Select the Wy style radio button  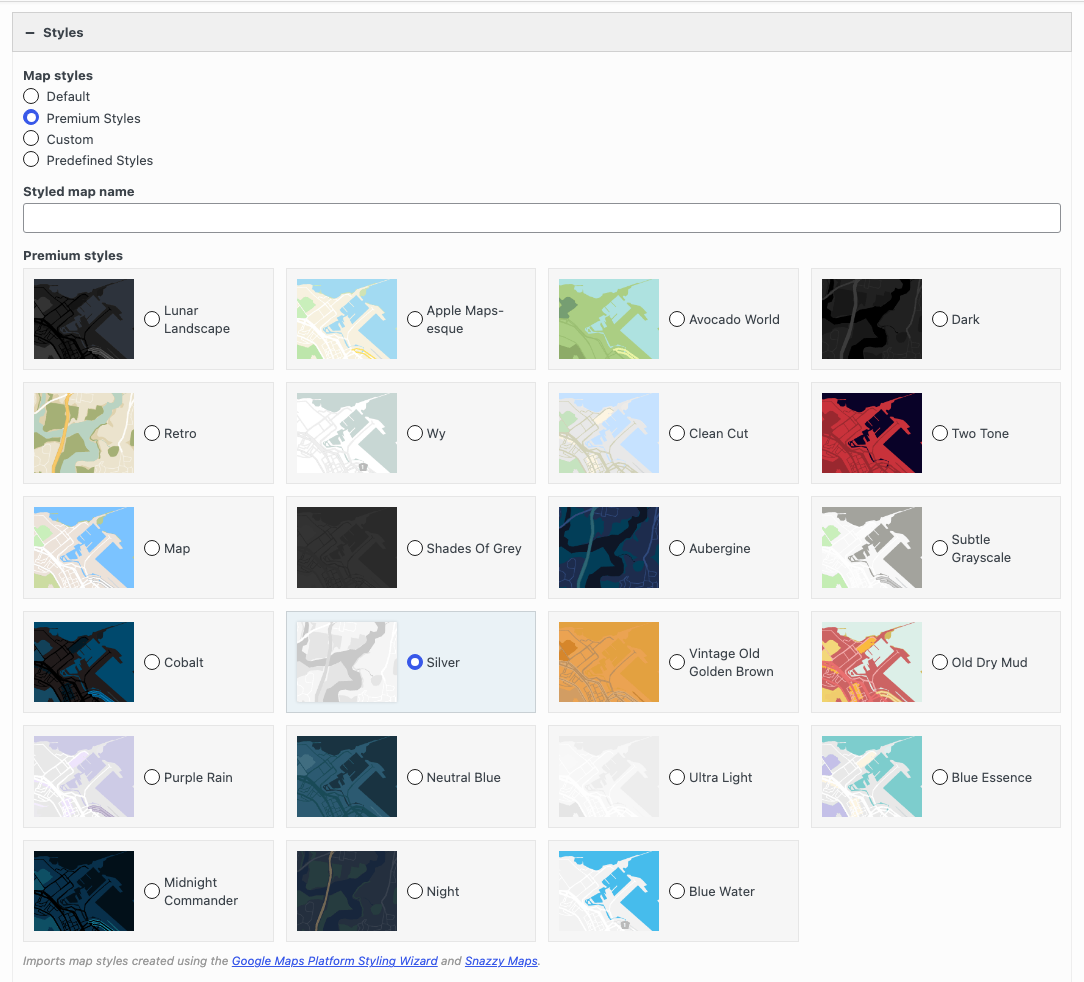point(415,433)
